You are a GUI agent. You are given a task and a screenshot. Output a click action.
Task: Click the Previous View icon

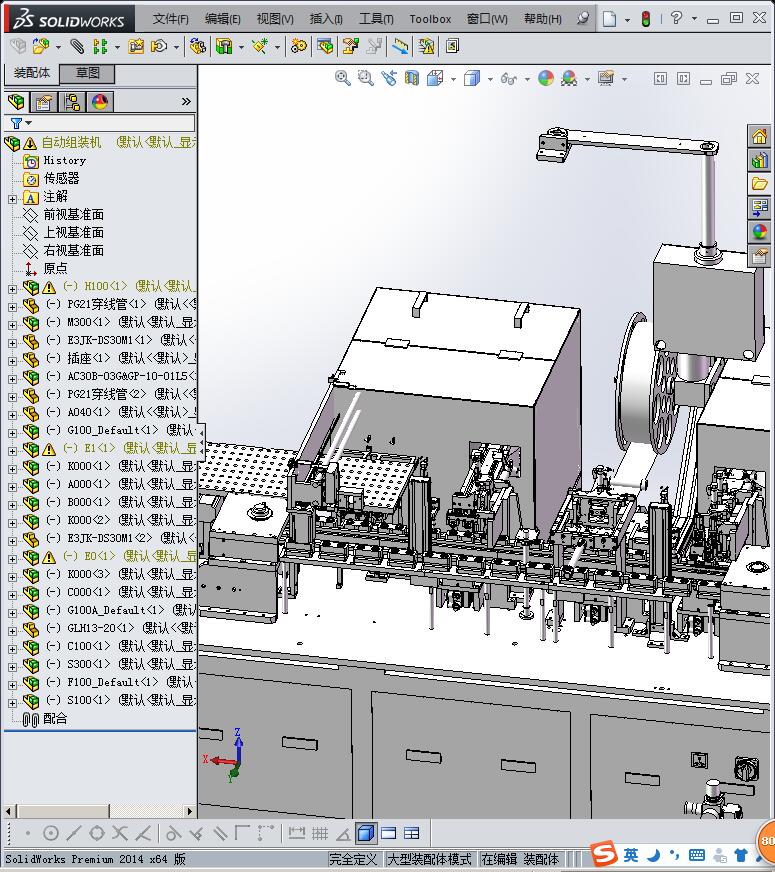[x=388, y=78]
